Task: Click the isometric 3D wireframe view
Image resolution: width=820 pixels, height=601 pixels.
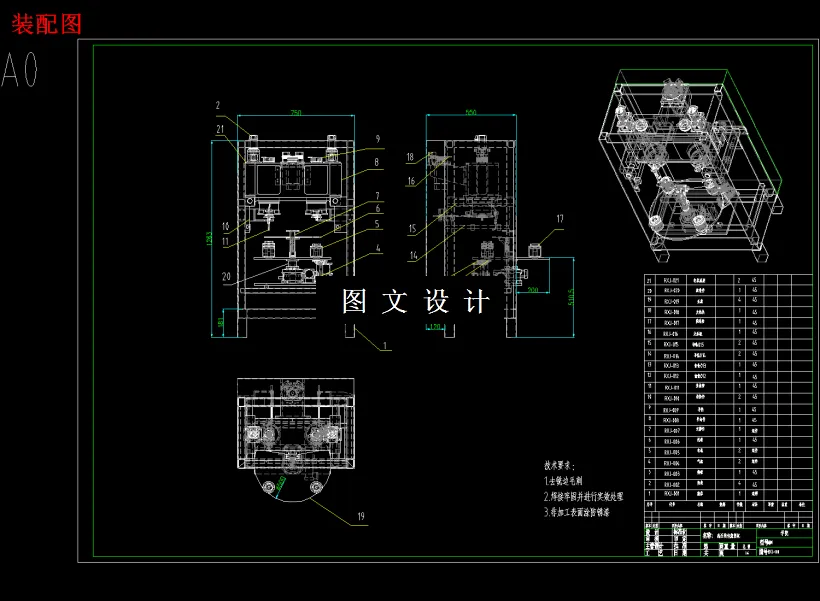Action: pyautogui.click(x=691, y=165)
